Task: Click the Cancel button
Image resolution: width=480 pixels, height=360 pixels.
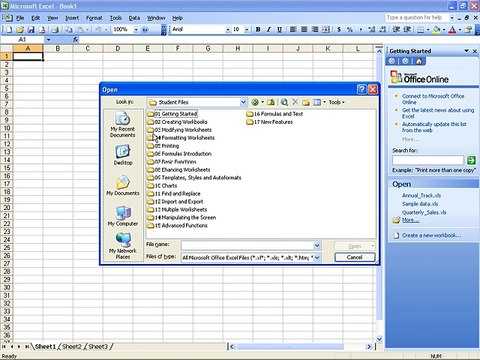Action: click(x=355, y=257)
